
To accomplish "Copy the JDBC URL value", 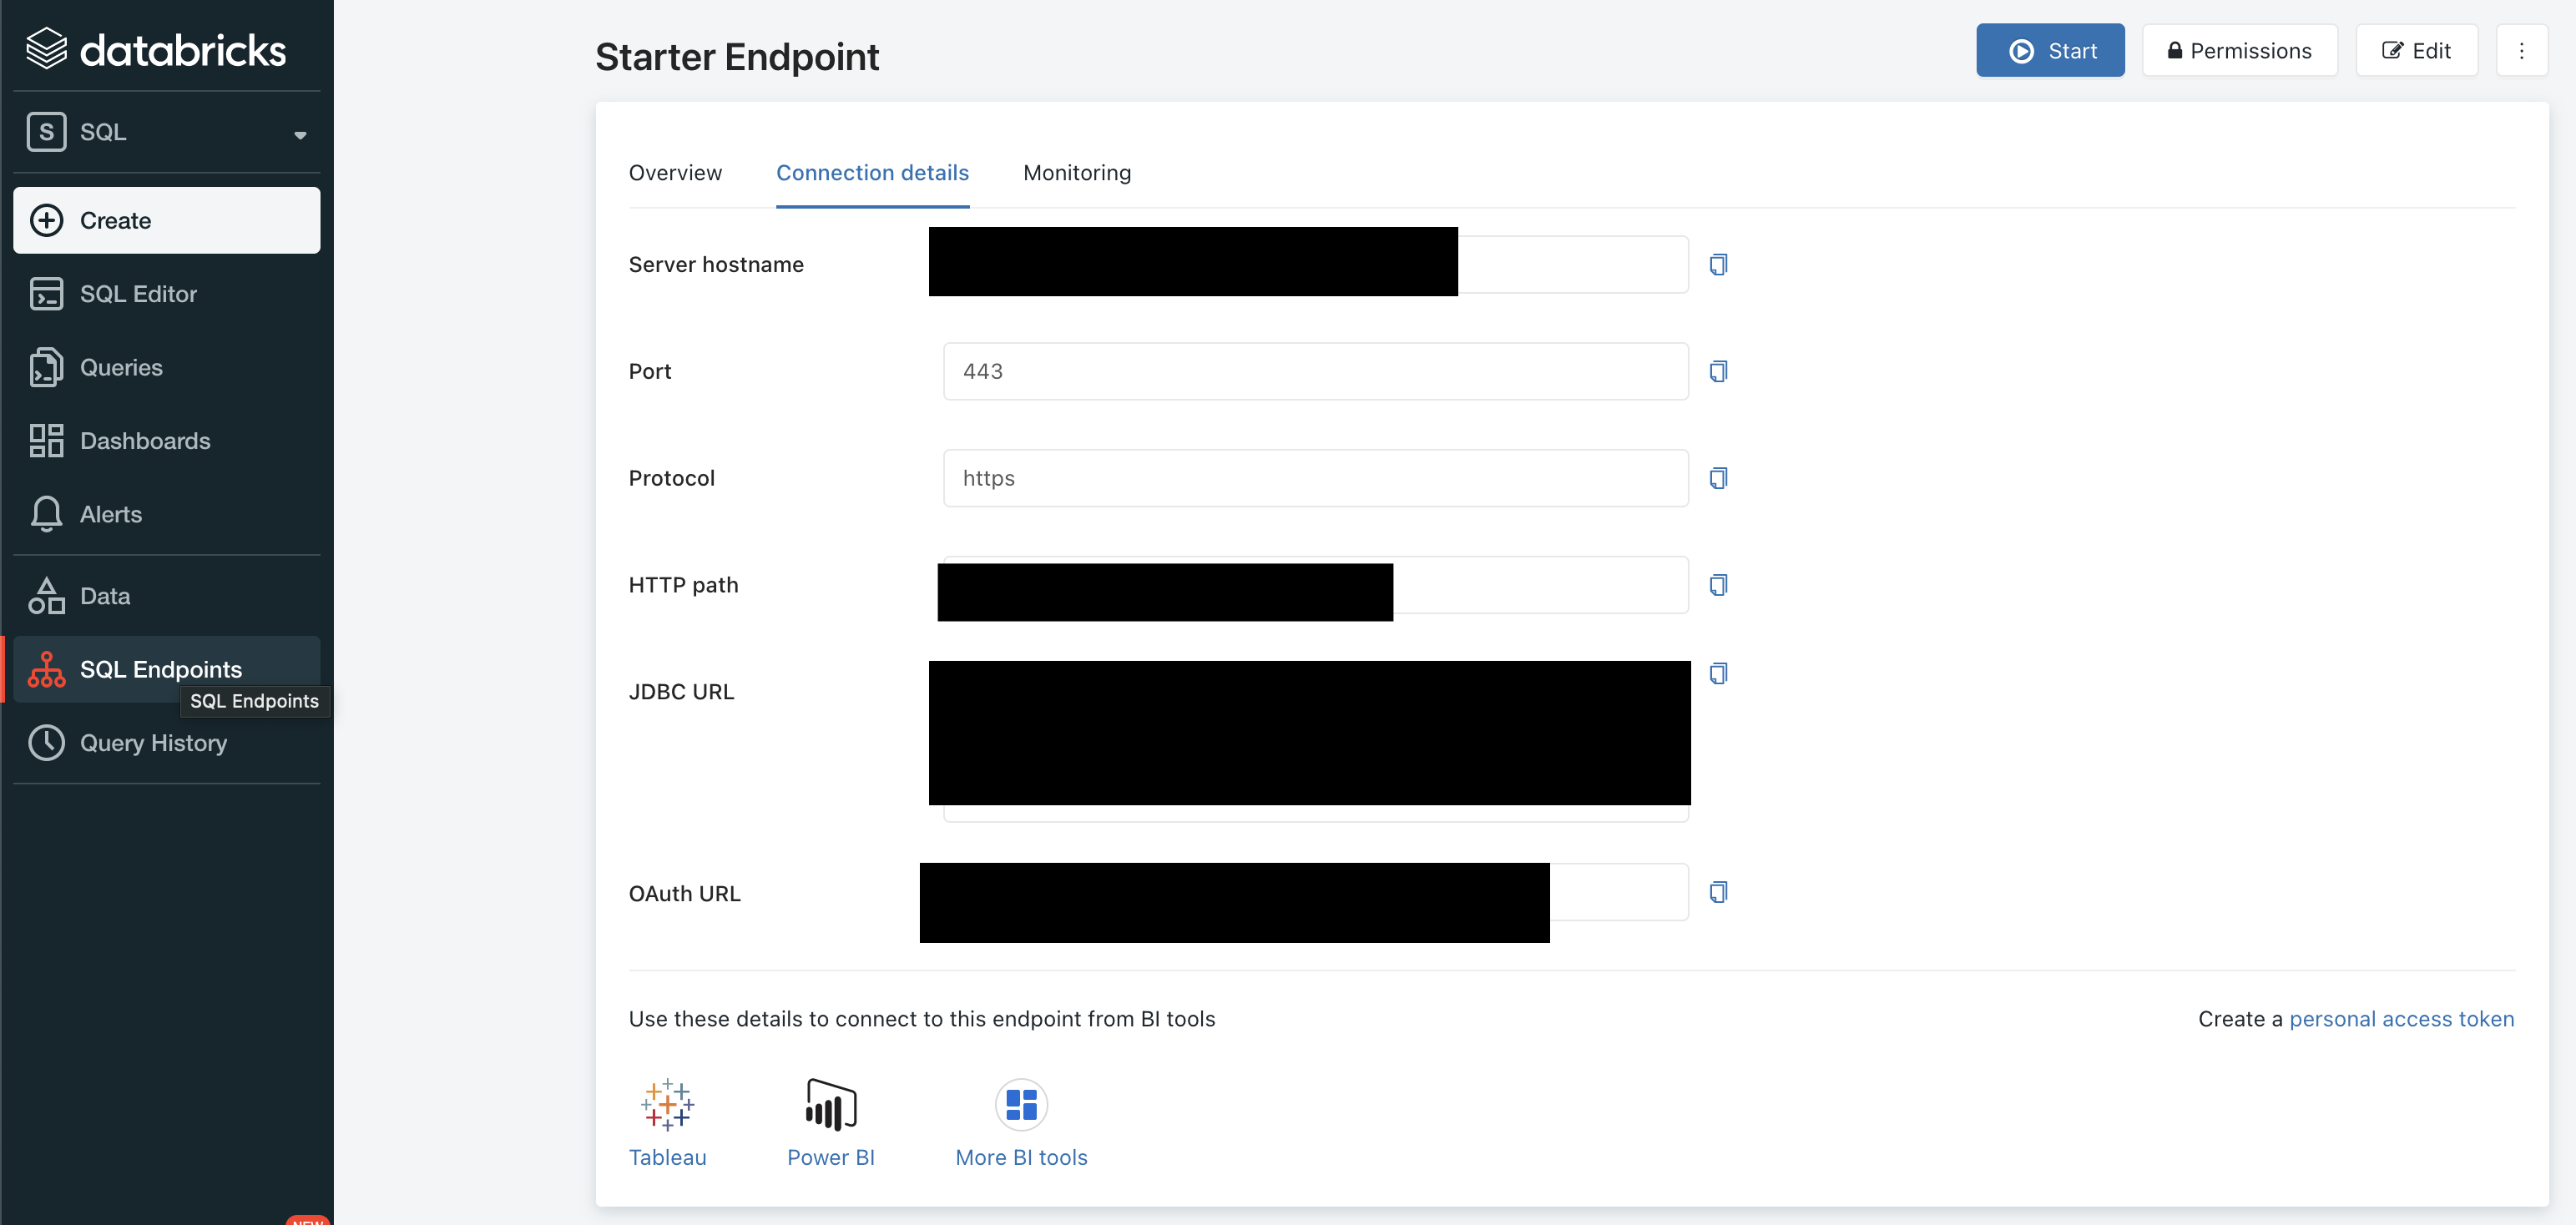I will click(1718, 673).
